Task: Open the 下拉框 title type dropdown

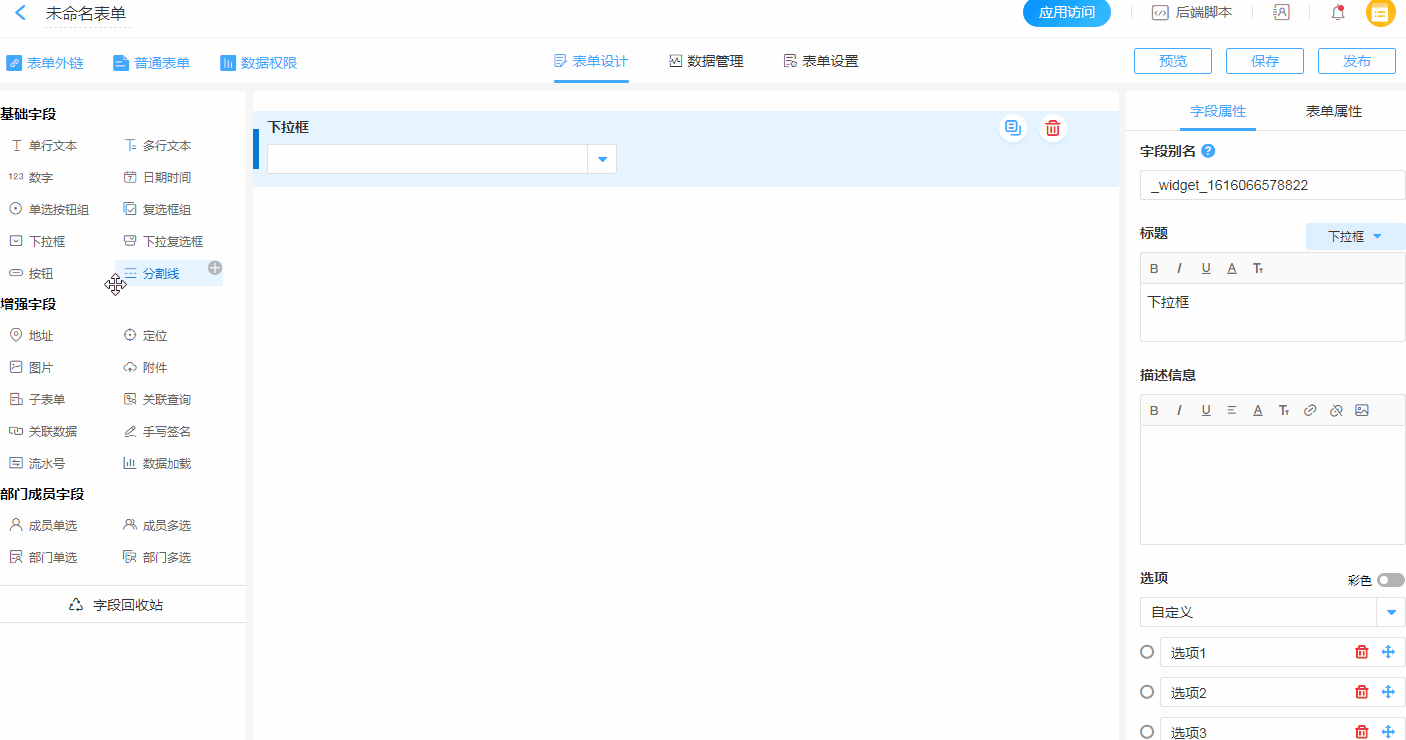Action: 1355,236
